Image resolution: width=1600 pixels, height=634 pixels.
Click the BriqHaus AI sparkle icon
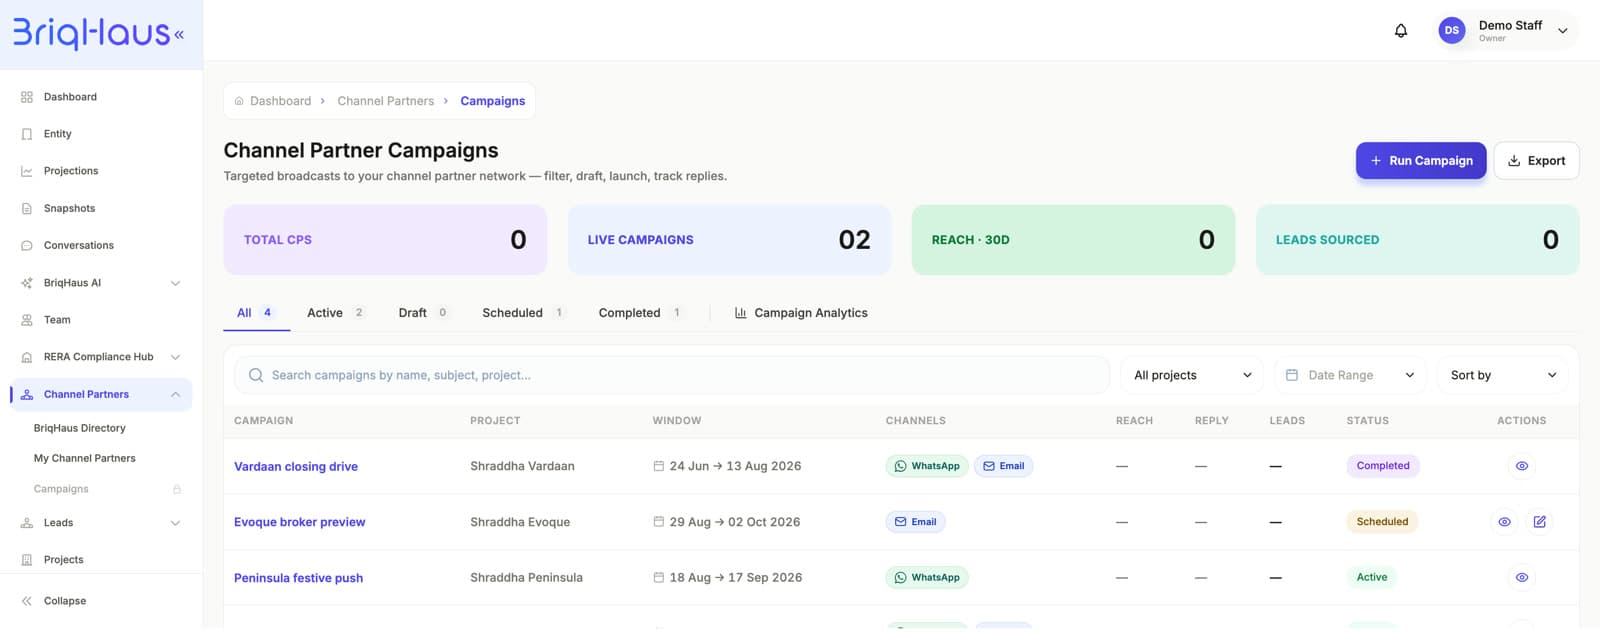pyautogui.click(x=27, y=283)
